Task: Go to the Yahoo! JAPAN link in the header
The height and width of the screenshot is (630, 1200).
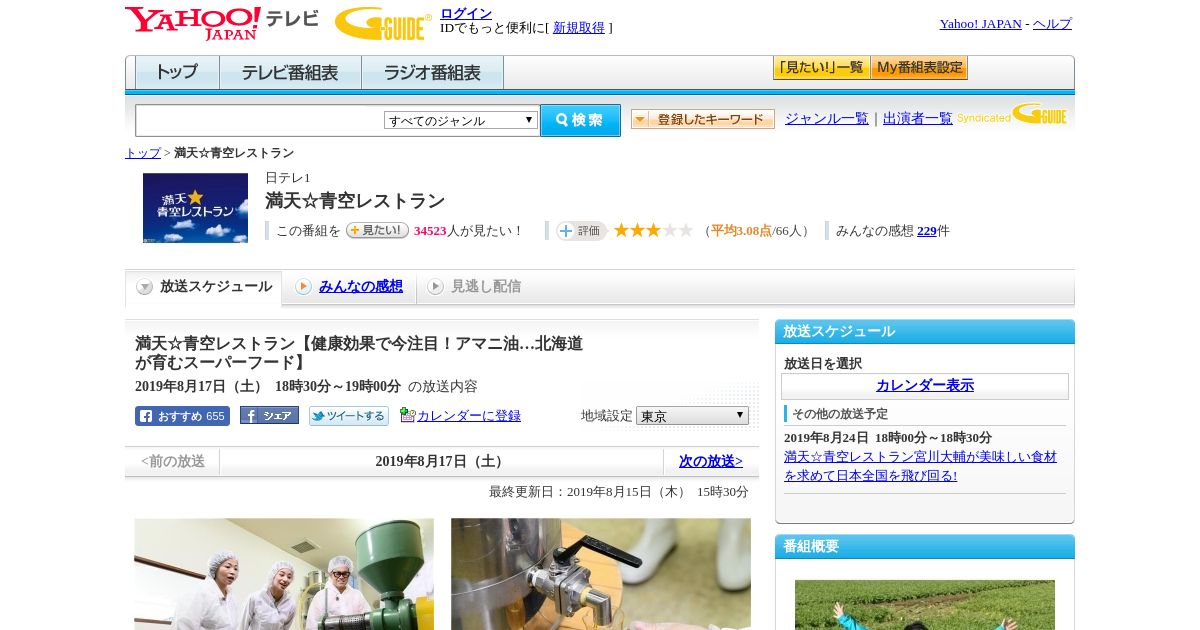Action: [x=980, y=24]
